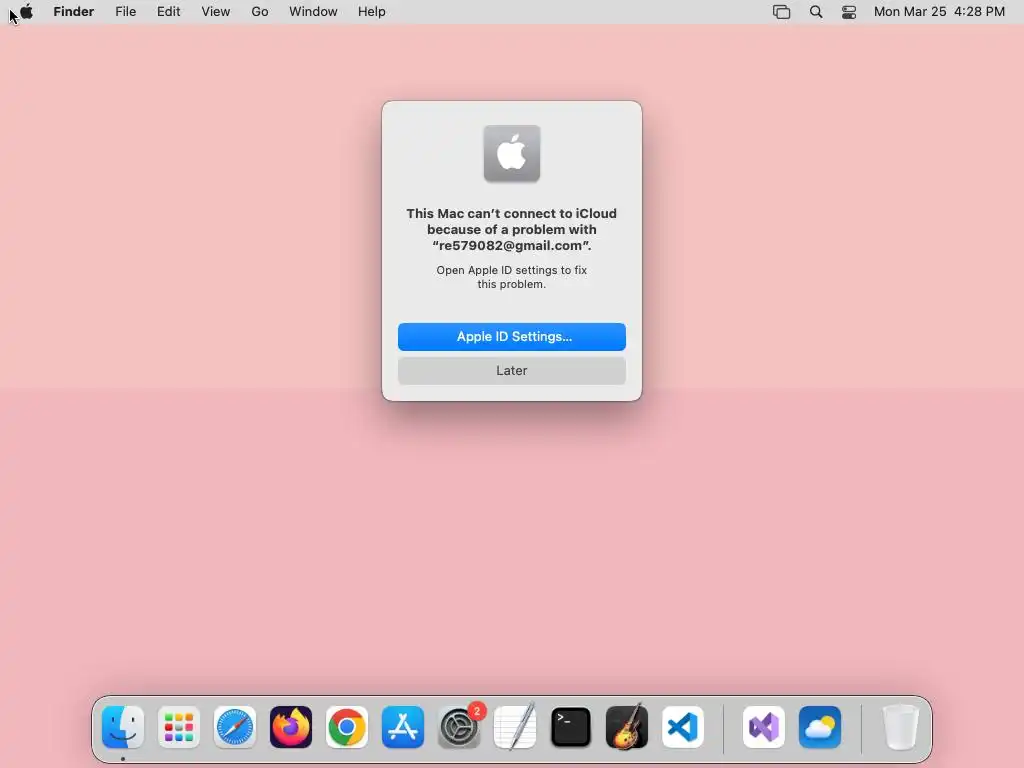
Task: Open Terminal from the Dock
Action: coord(571,727)
